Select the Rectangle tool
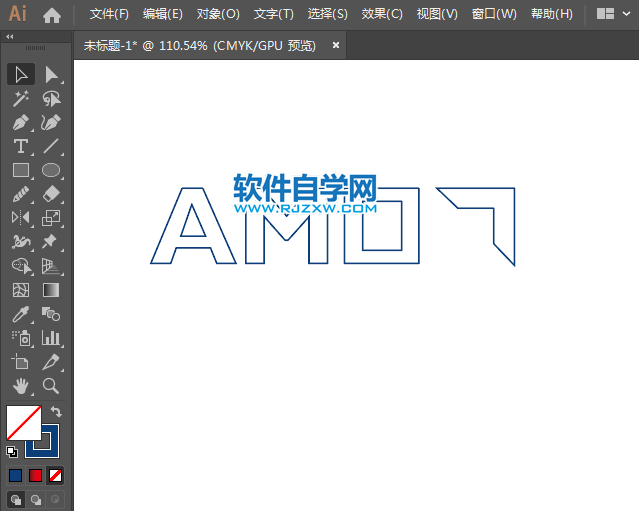Viewport: 639px width, 511px height. point(21,170)
